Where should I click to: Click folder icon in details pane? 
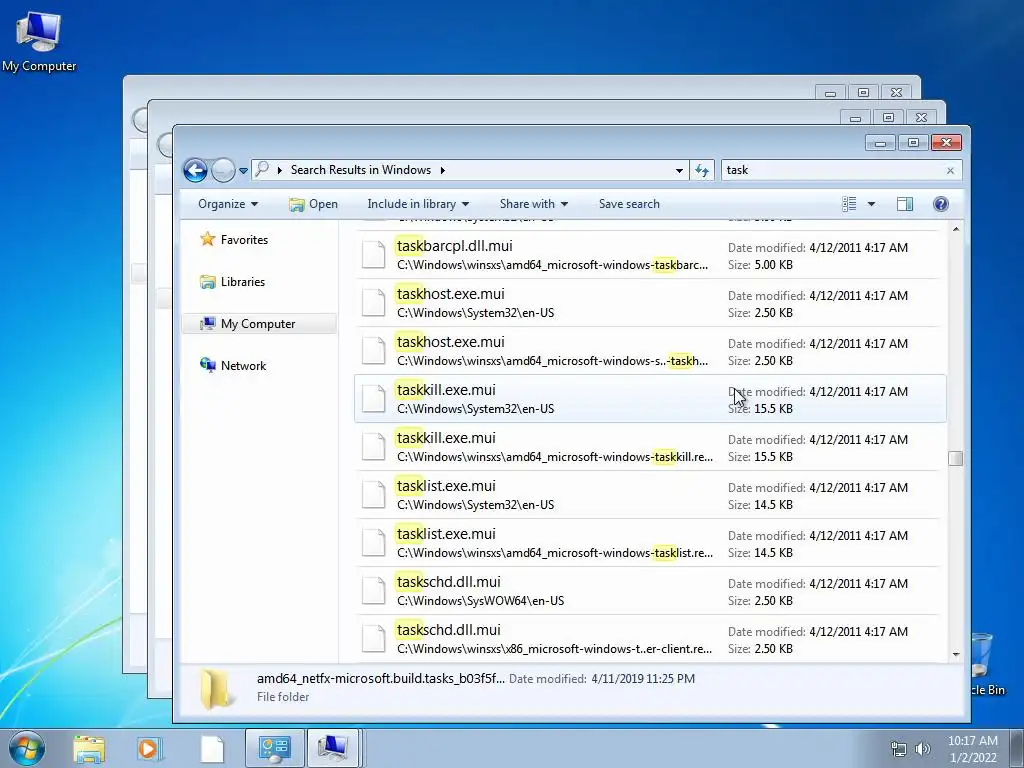click(216, 688)
